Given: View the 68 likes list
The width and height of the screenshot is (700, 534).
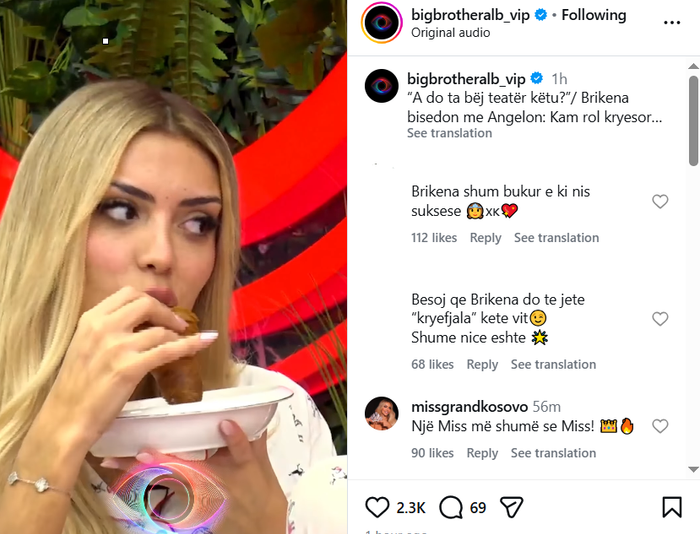Looking at the screenshot, I should click(432, 364).
